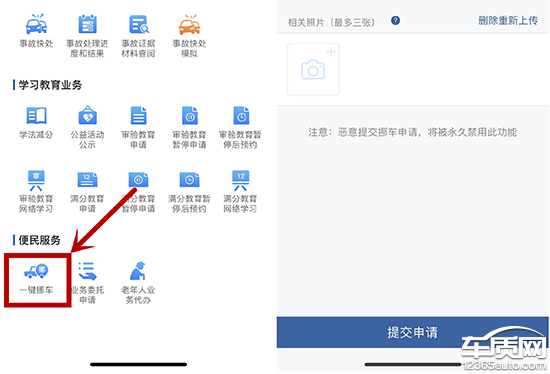Open 审验教育暂停后预约 clock icon
This screenshot has width=550, height=374.
coord(241,115)
